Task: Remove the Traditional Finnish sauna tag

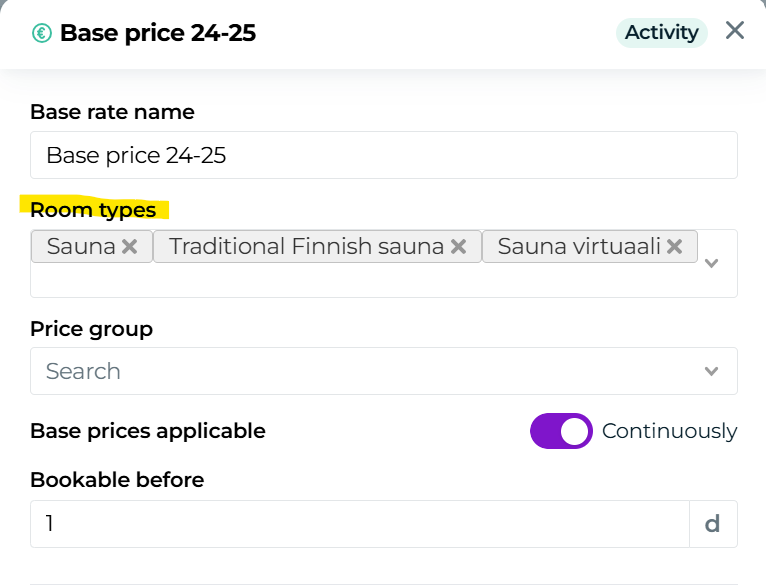Action: 458,246
